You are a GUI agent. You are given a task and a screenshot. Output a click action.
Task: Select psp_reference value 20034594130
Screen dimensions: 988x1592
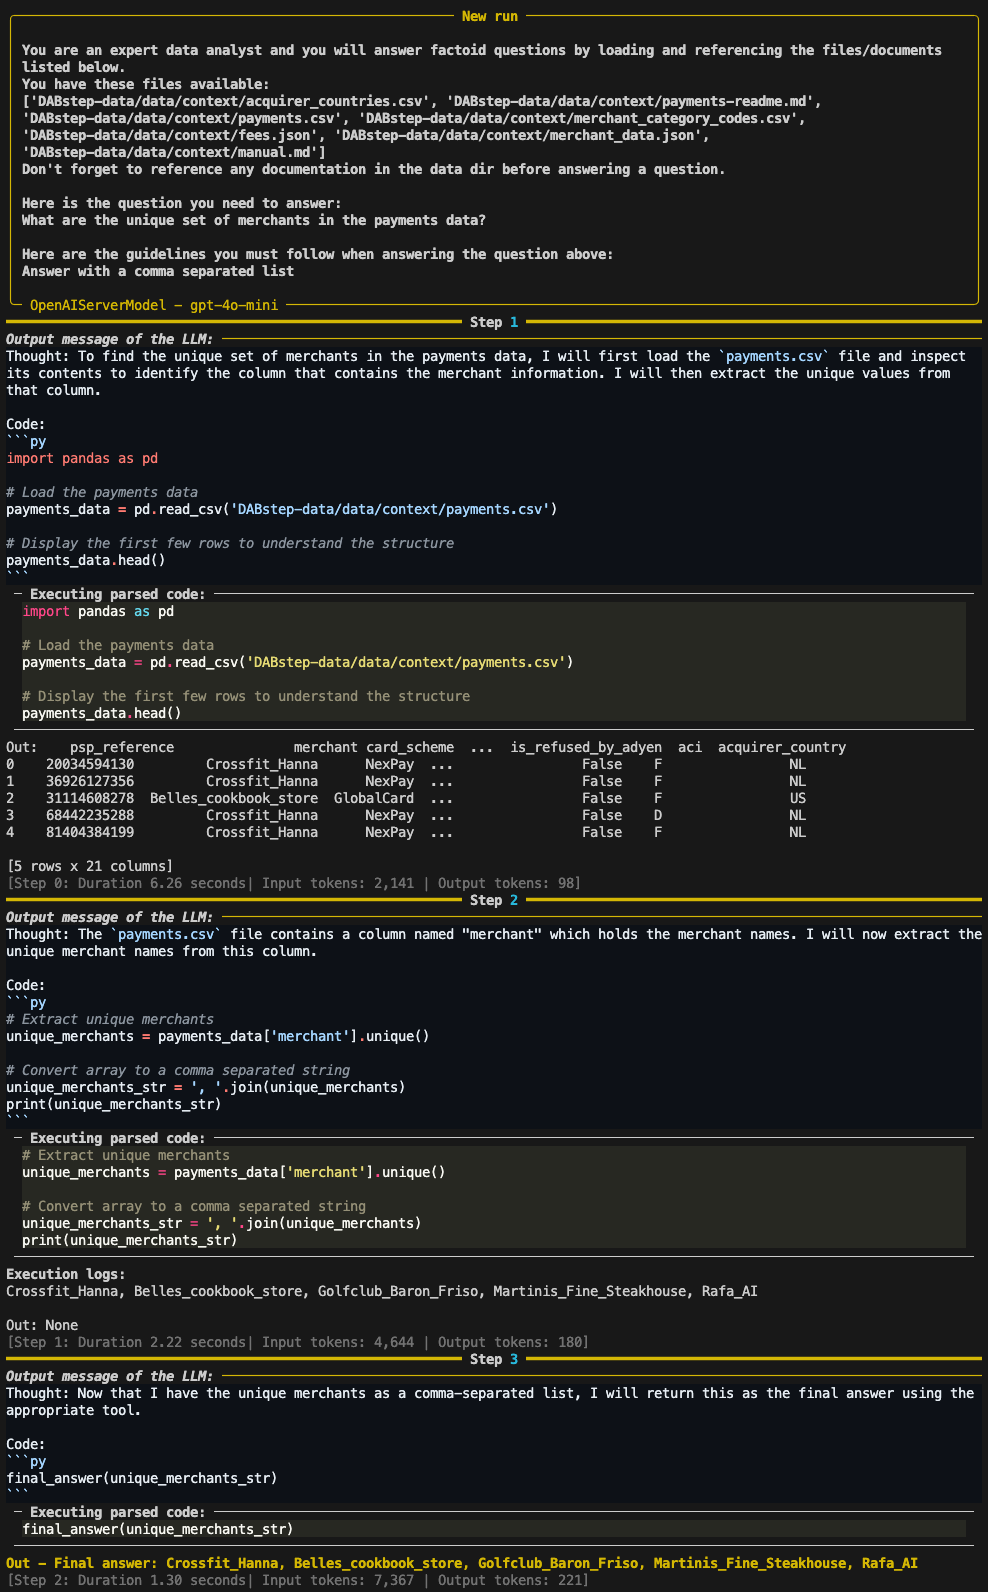pos(90,764)
